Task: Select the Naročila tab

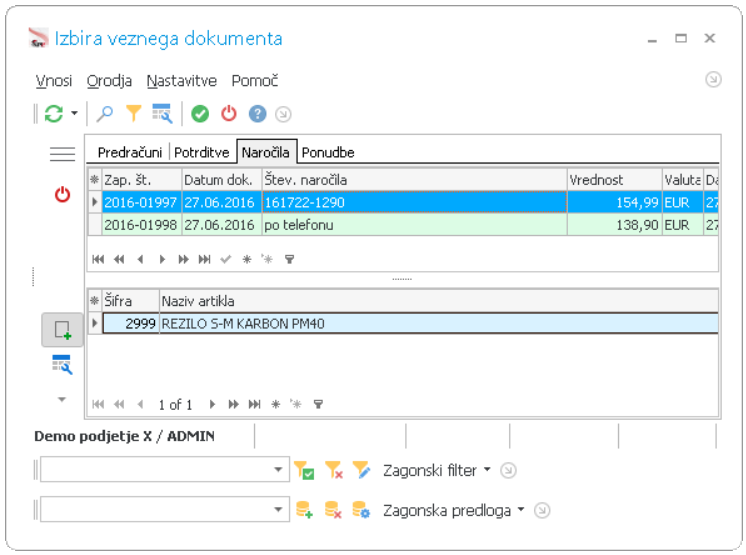Action: [265, 152]
